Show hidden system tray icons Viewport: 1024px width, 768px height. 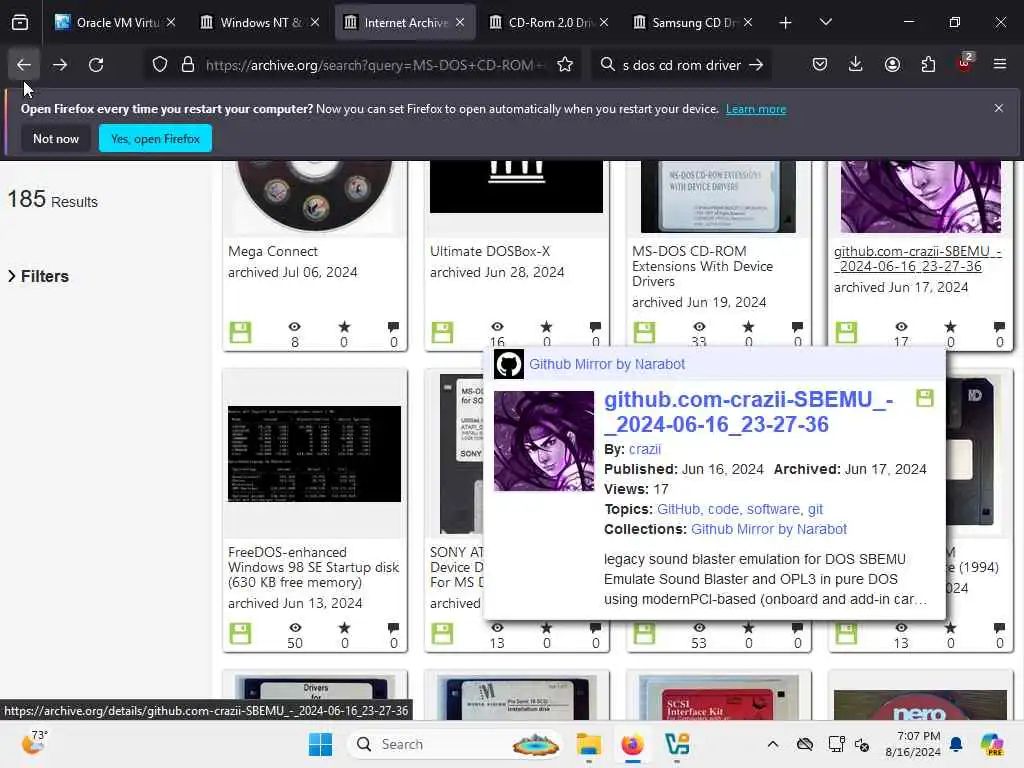click(x=773, y=744)
